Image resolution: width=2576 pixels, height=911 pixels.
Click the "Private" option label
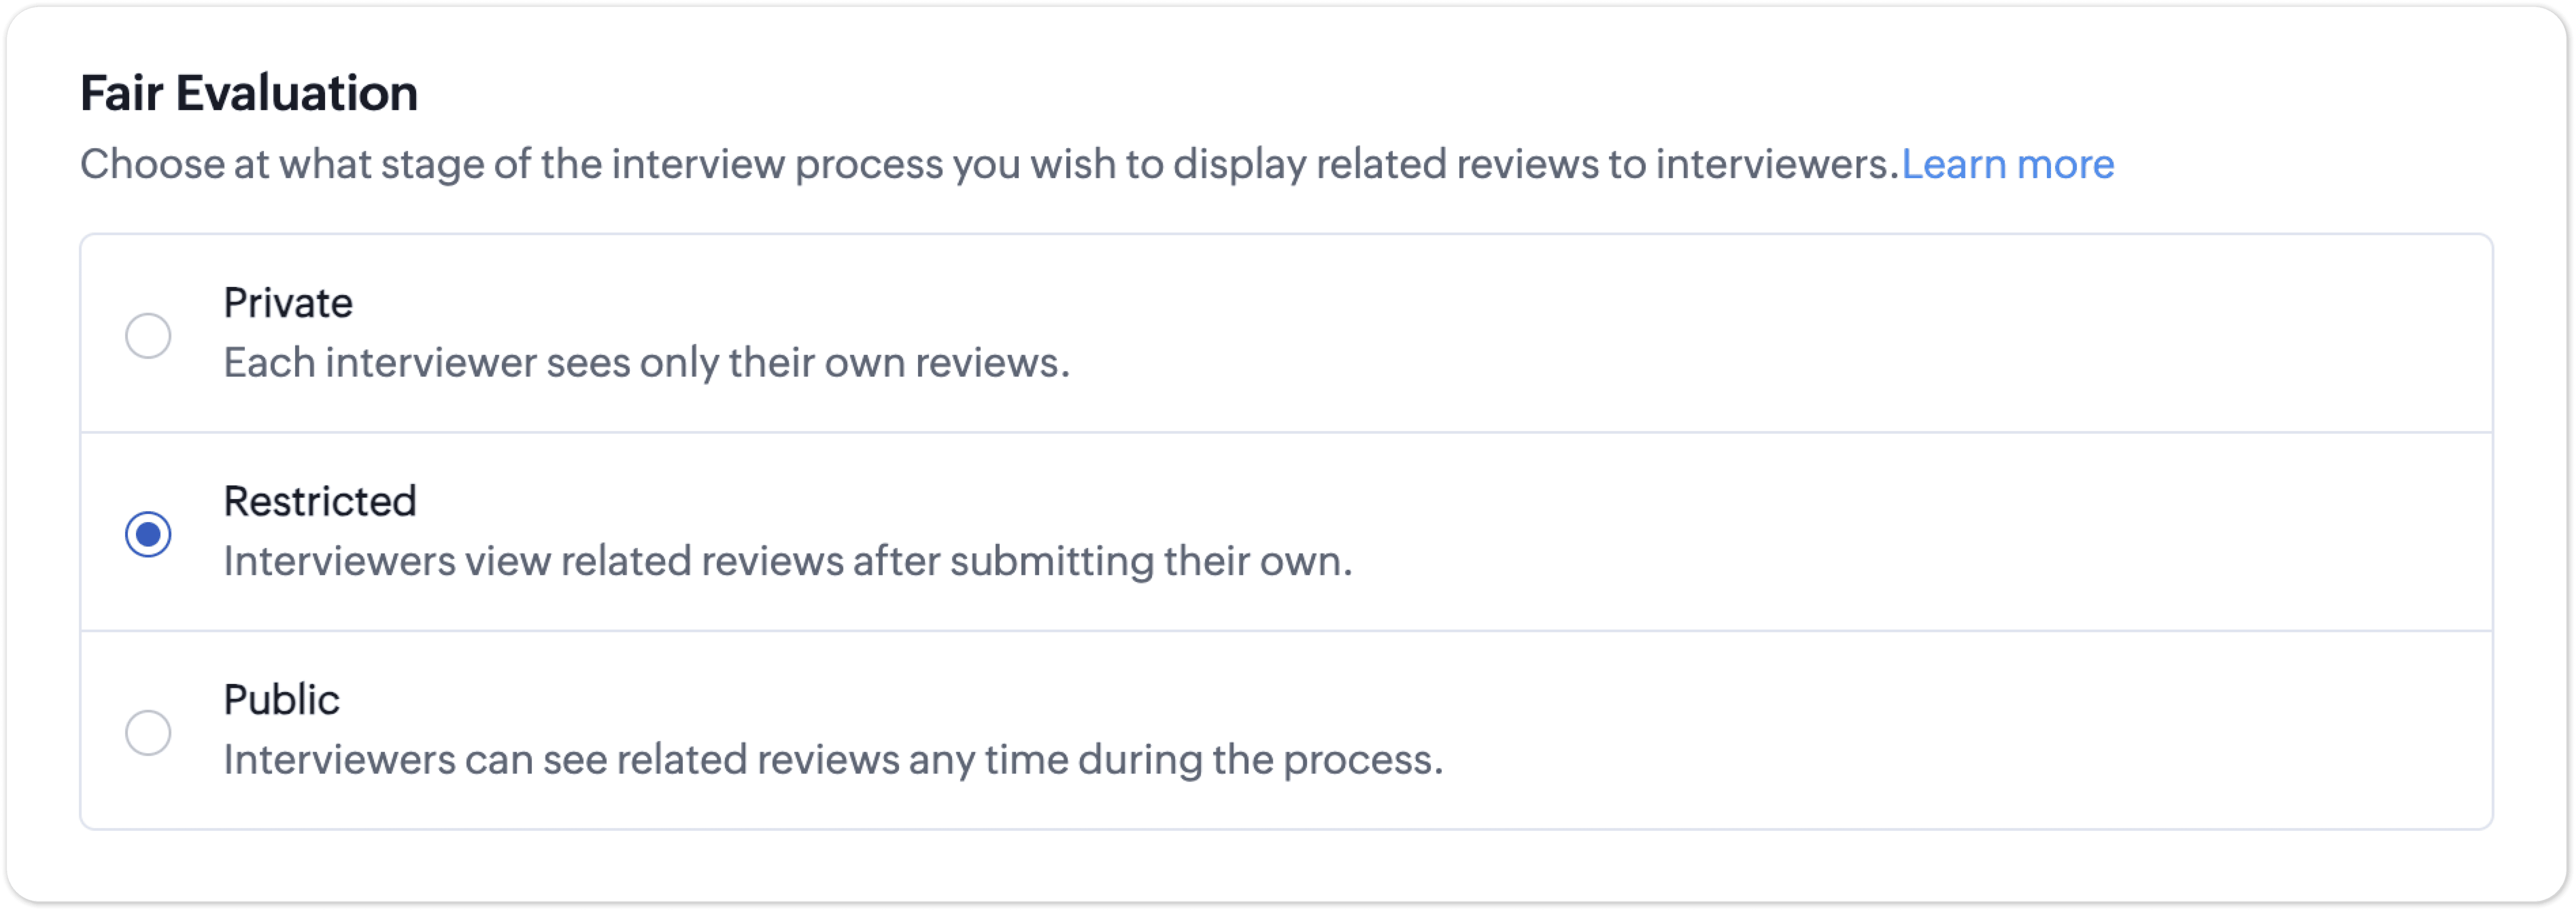tap(288, 303)
